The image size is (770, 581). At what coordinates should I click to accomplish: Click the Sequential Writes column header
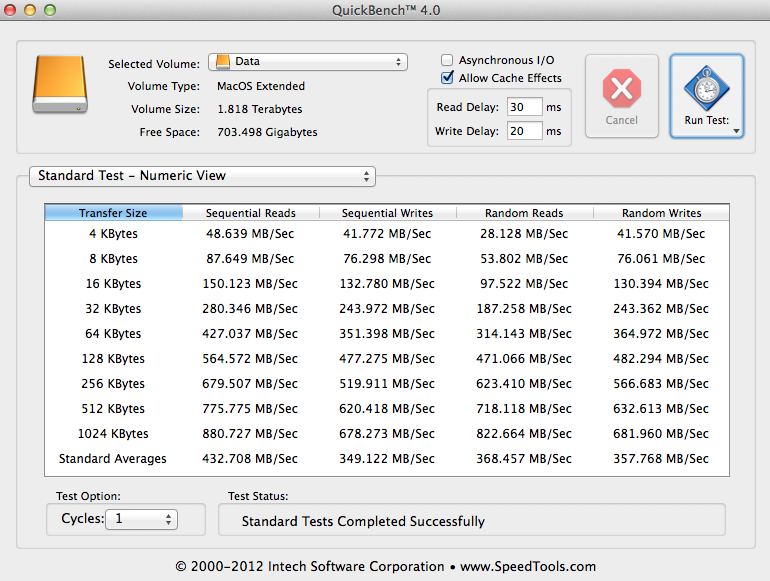(387, 213)
